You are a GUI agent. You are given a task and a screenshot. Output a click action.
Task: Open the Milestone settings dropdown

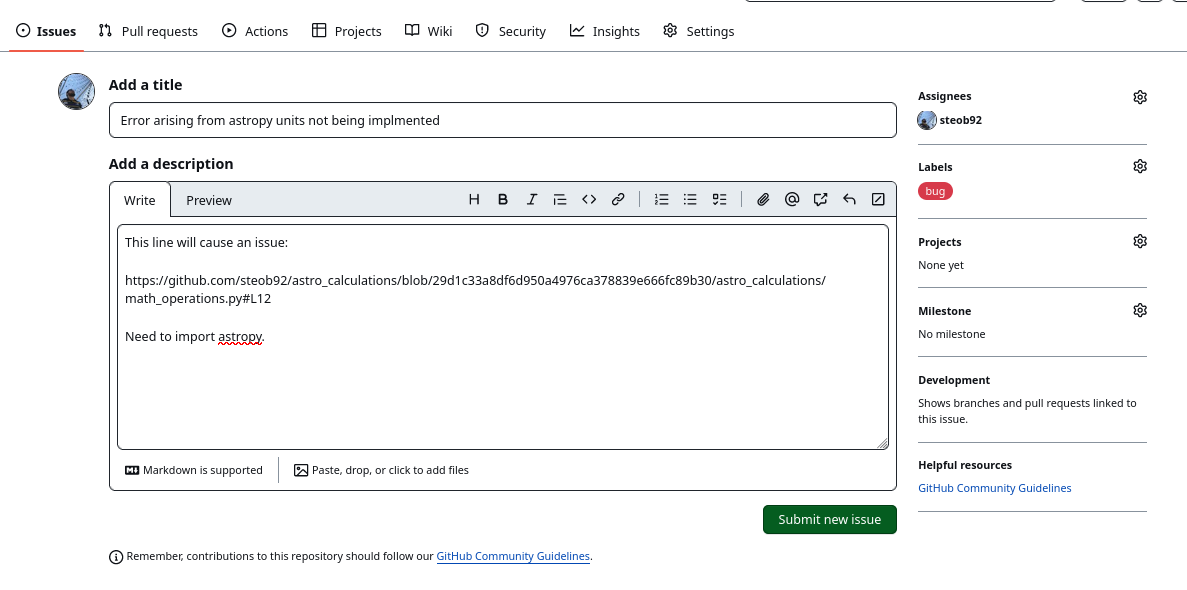click(x=1140, y=310)
